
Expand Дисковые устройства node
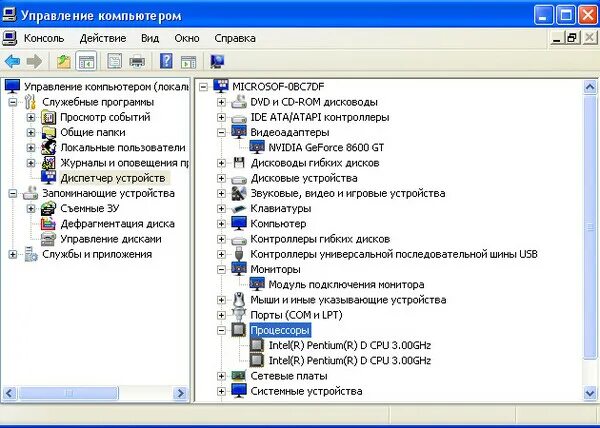221,178
